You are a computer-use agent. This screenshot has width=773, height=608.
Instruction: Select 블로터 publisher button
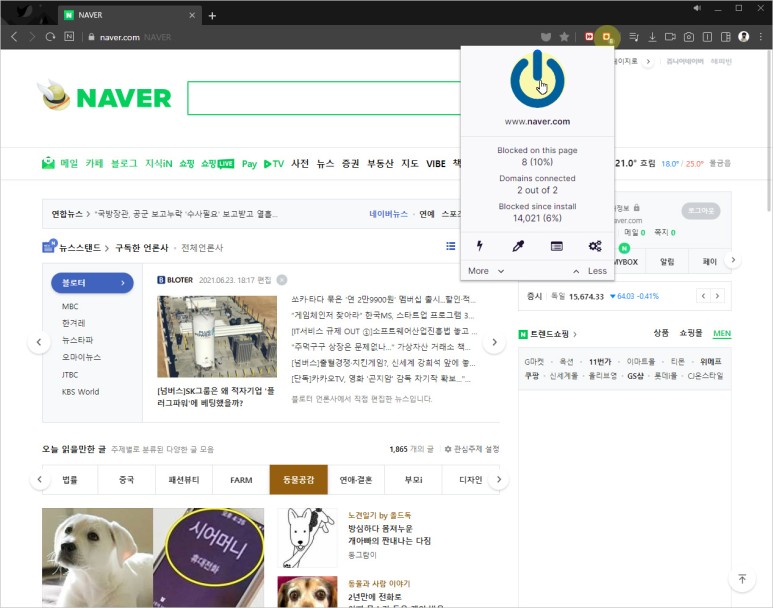pos(92,283)
